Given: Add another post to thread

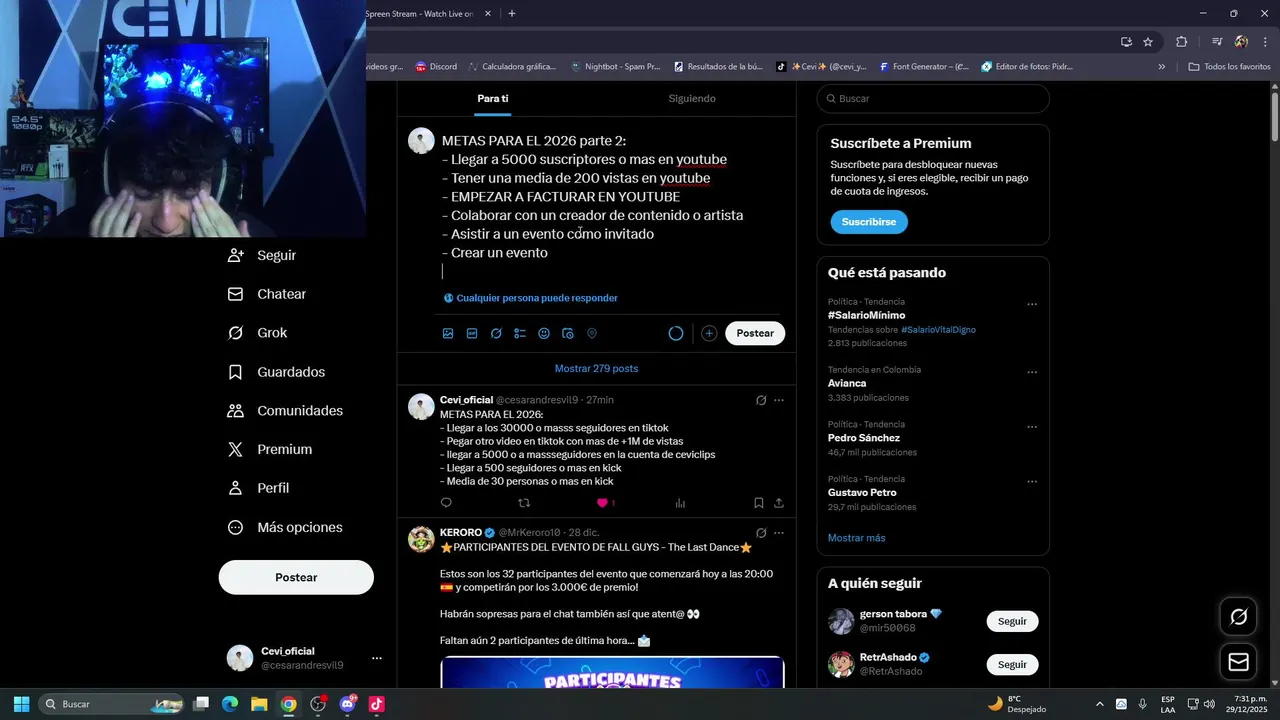Looking at the screenshot, I should 709,333.
